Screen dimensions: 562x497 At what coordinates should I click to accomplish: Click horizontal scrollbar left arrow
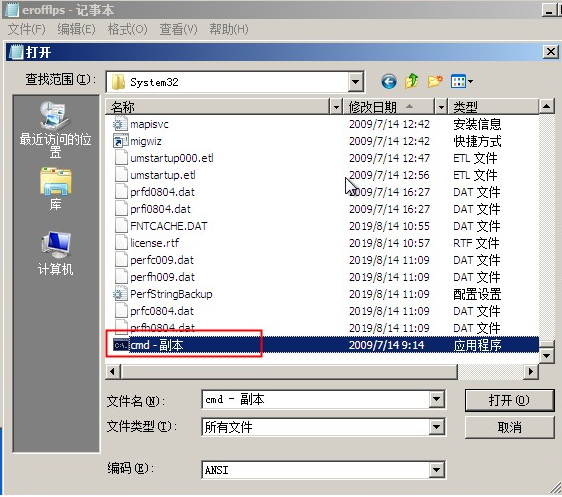[x=113, y=372]
